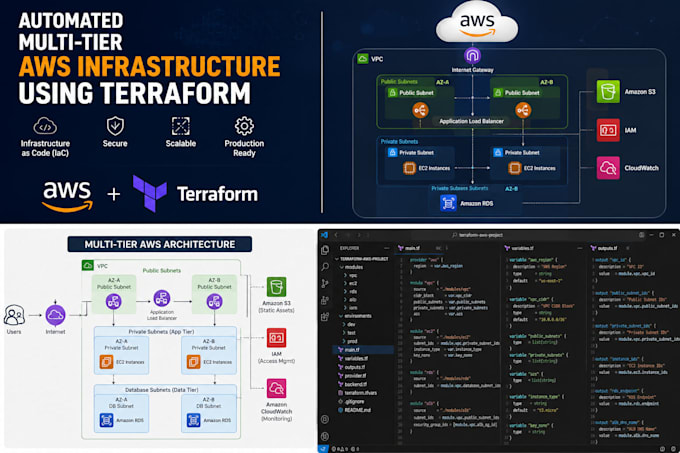680x453 pixels.
Task: Open provider.tf from the Explorer tree
Action: (x=352, y=375)
